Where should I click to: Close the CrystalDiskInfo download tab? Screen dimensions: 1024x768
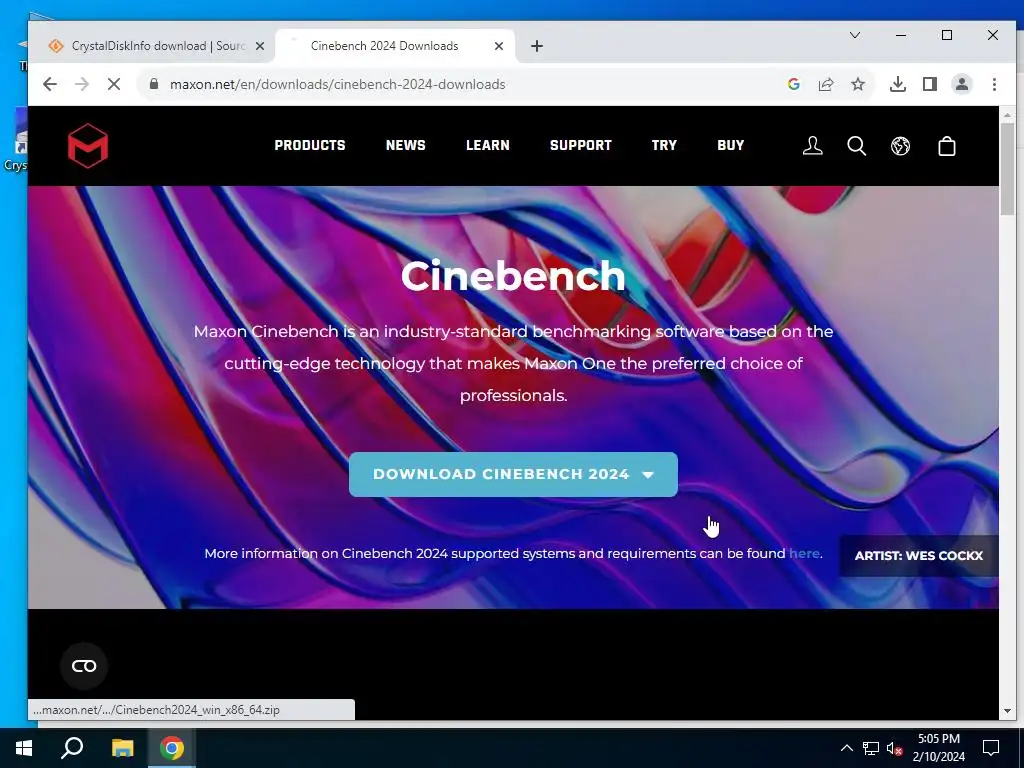pos(260,46)
